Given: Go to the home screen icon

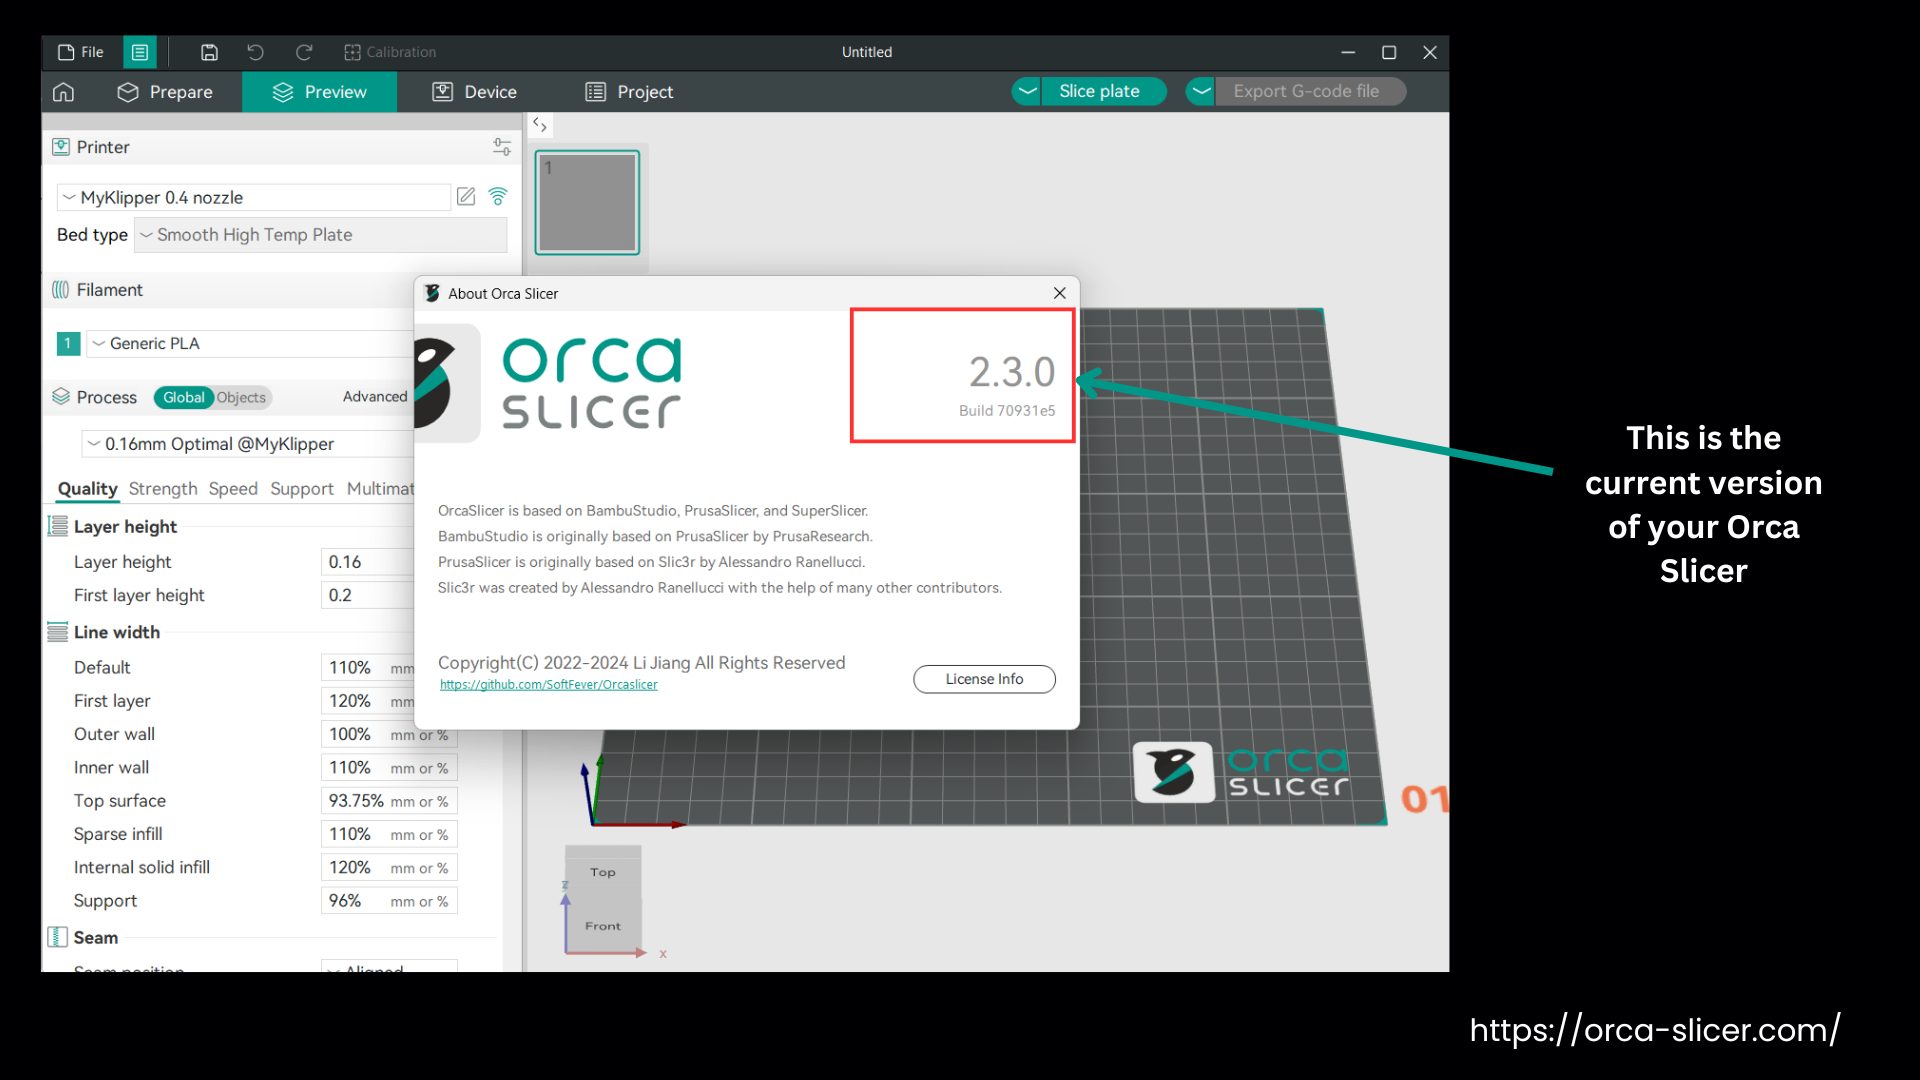Looking at the screenshot, I should point(63,92).
